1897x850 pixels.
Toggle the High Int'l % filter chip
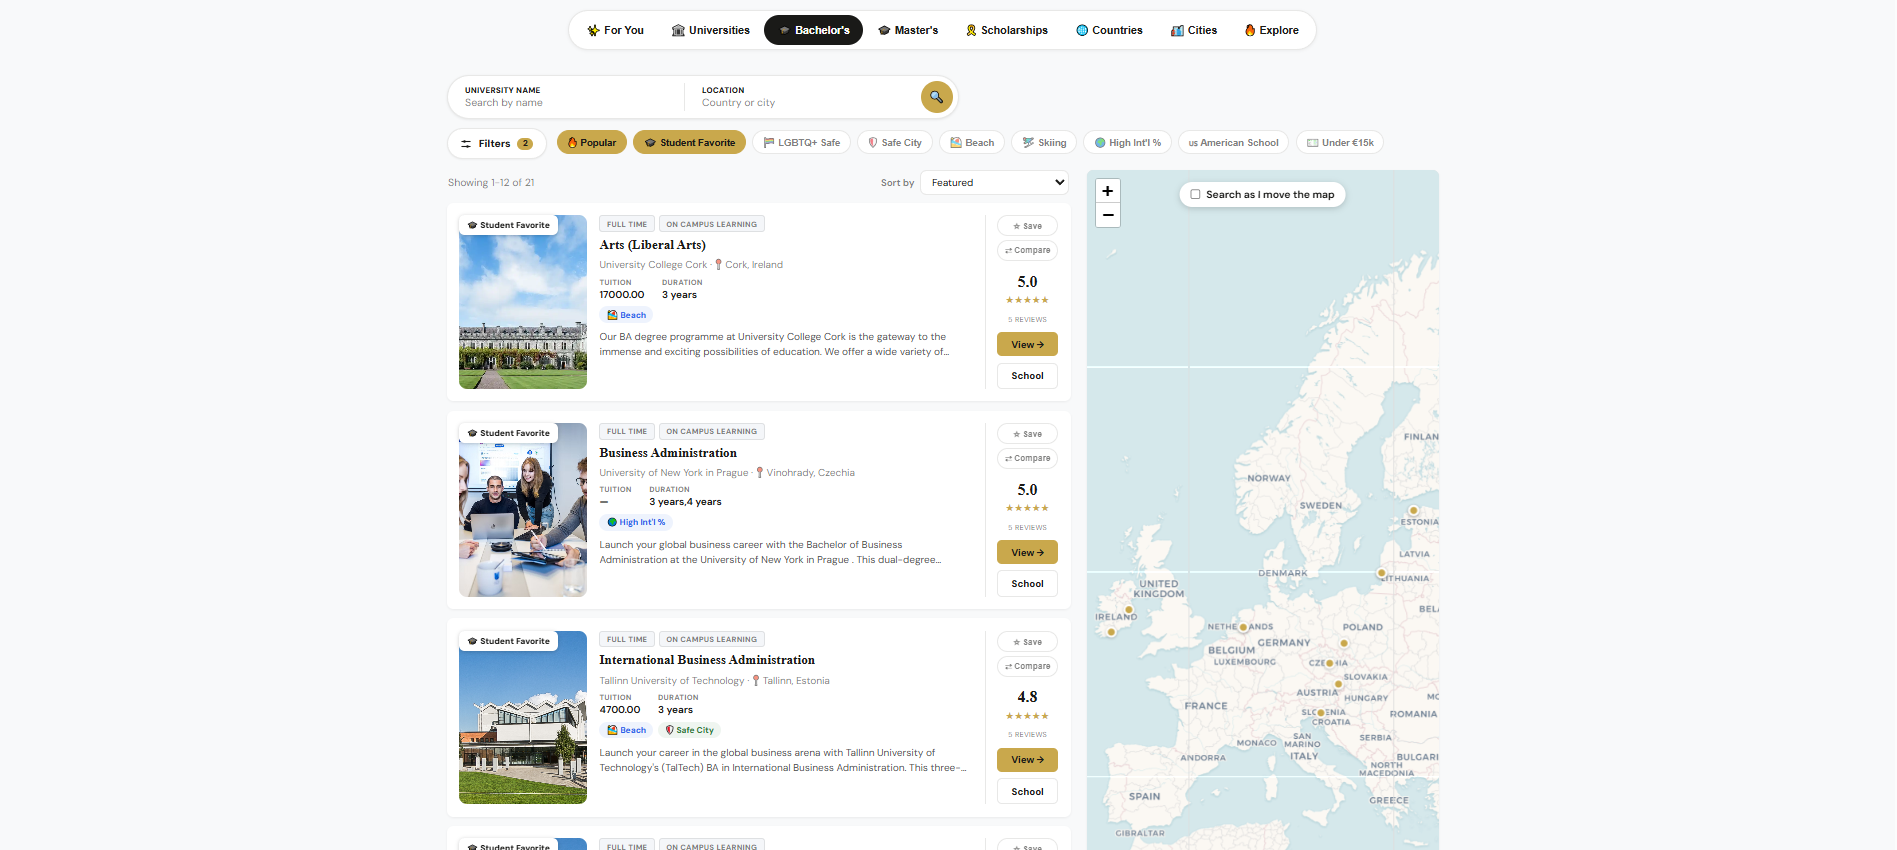[1127, 143]
